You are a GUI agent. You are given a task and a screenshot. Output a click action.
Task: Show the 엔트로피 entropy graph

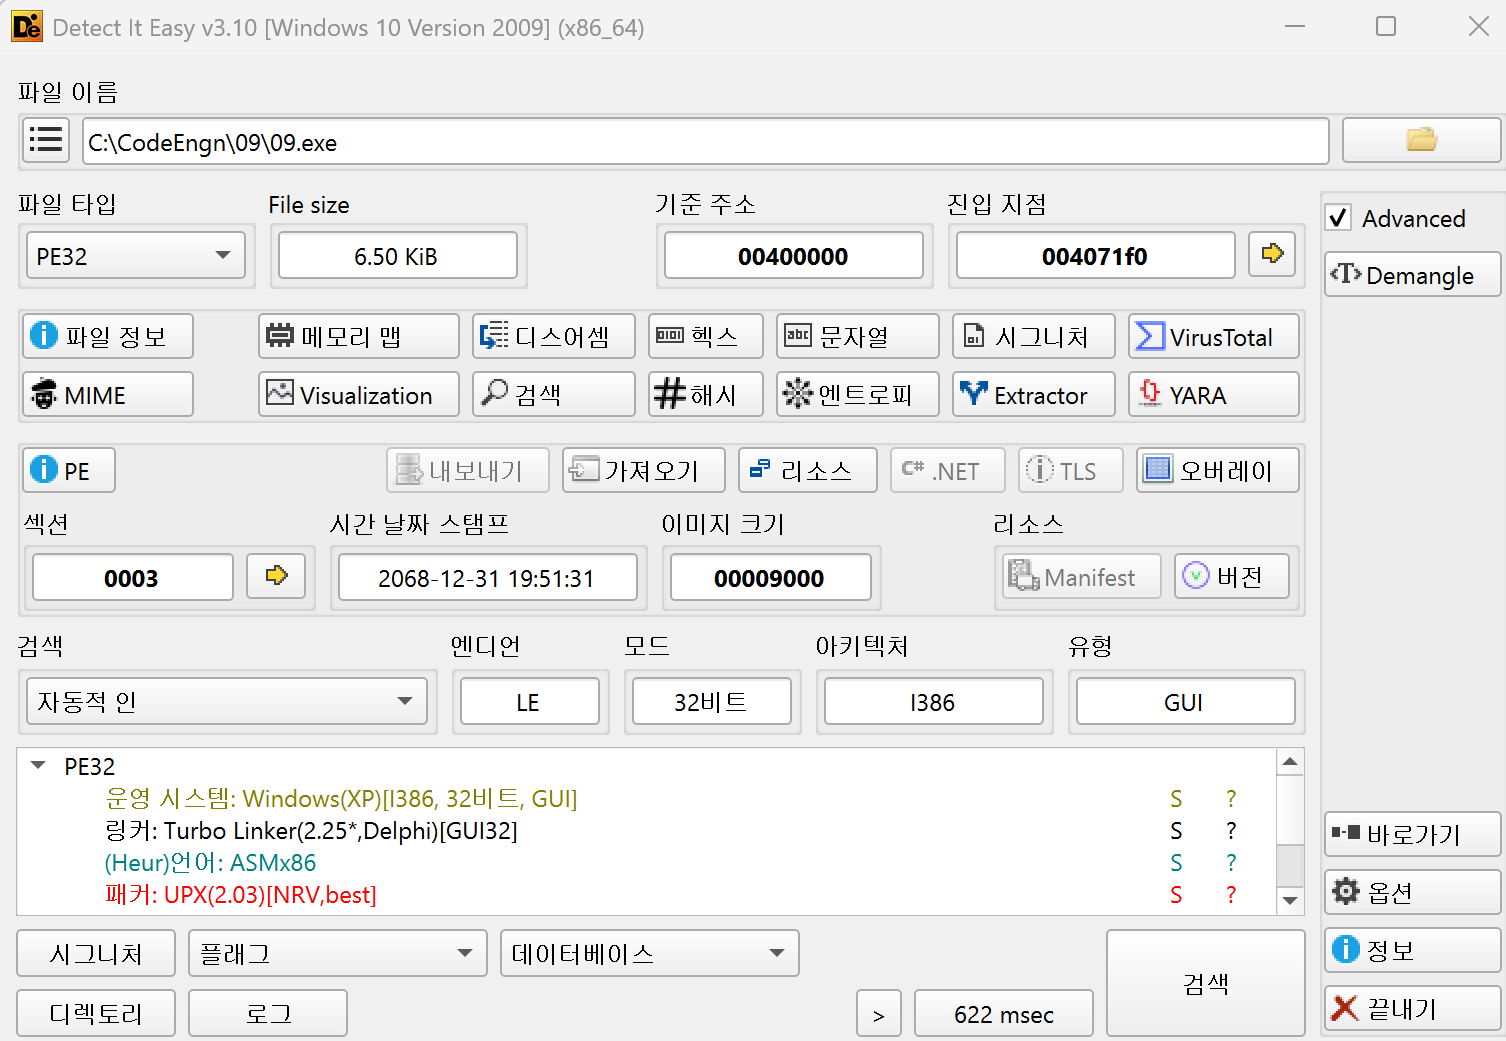858,394
